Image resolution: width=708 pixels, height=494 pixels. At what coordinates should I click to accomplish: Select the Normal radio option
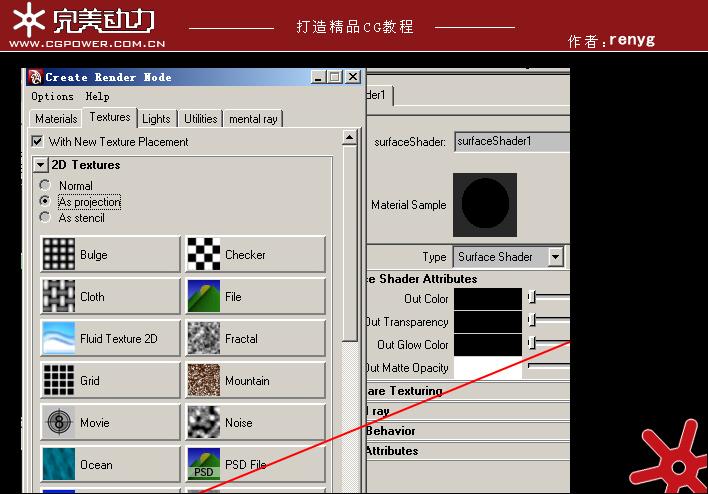pos(45,185)
